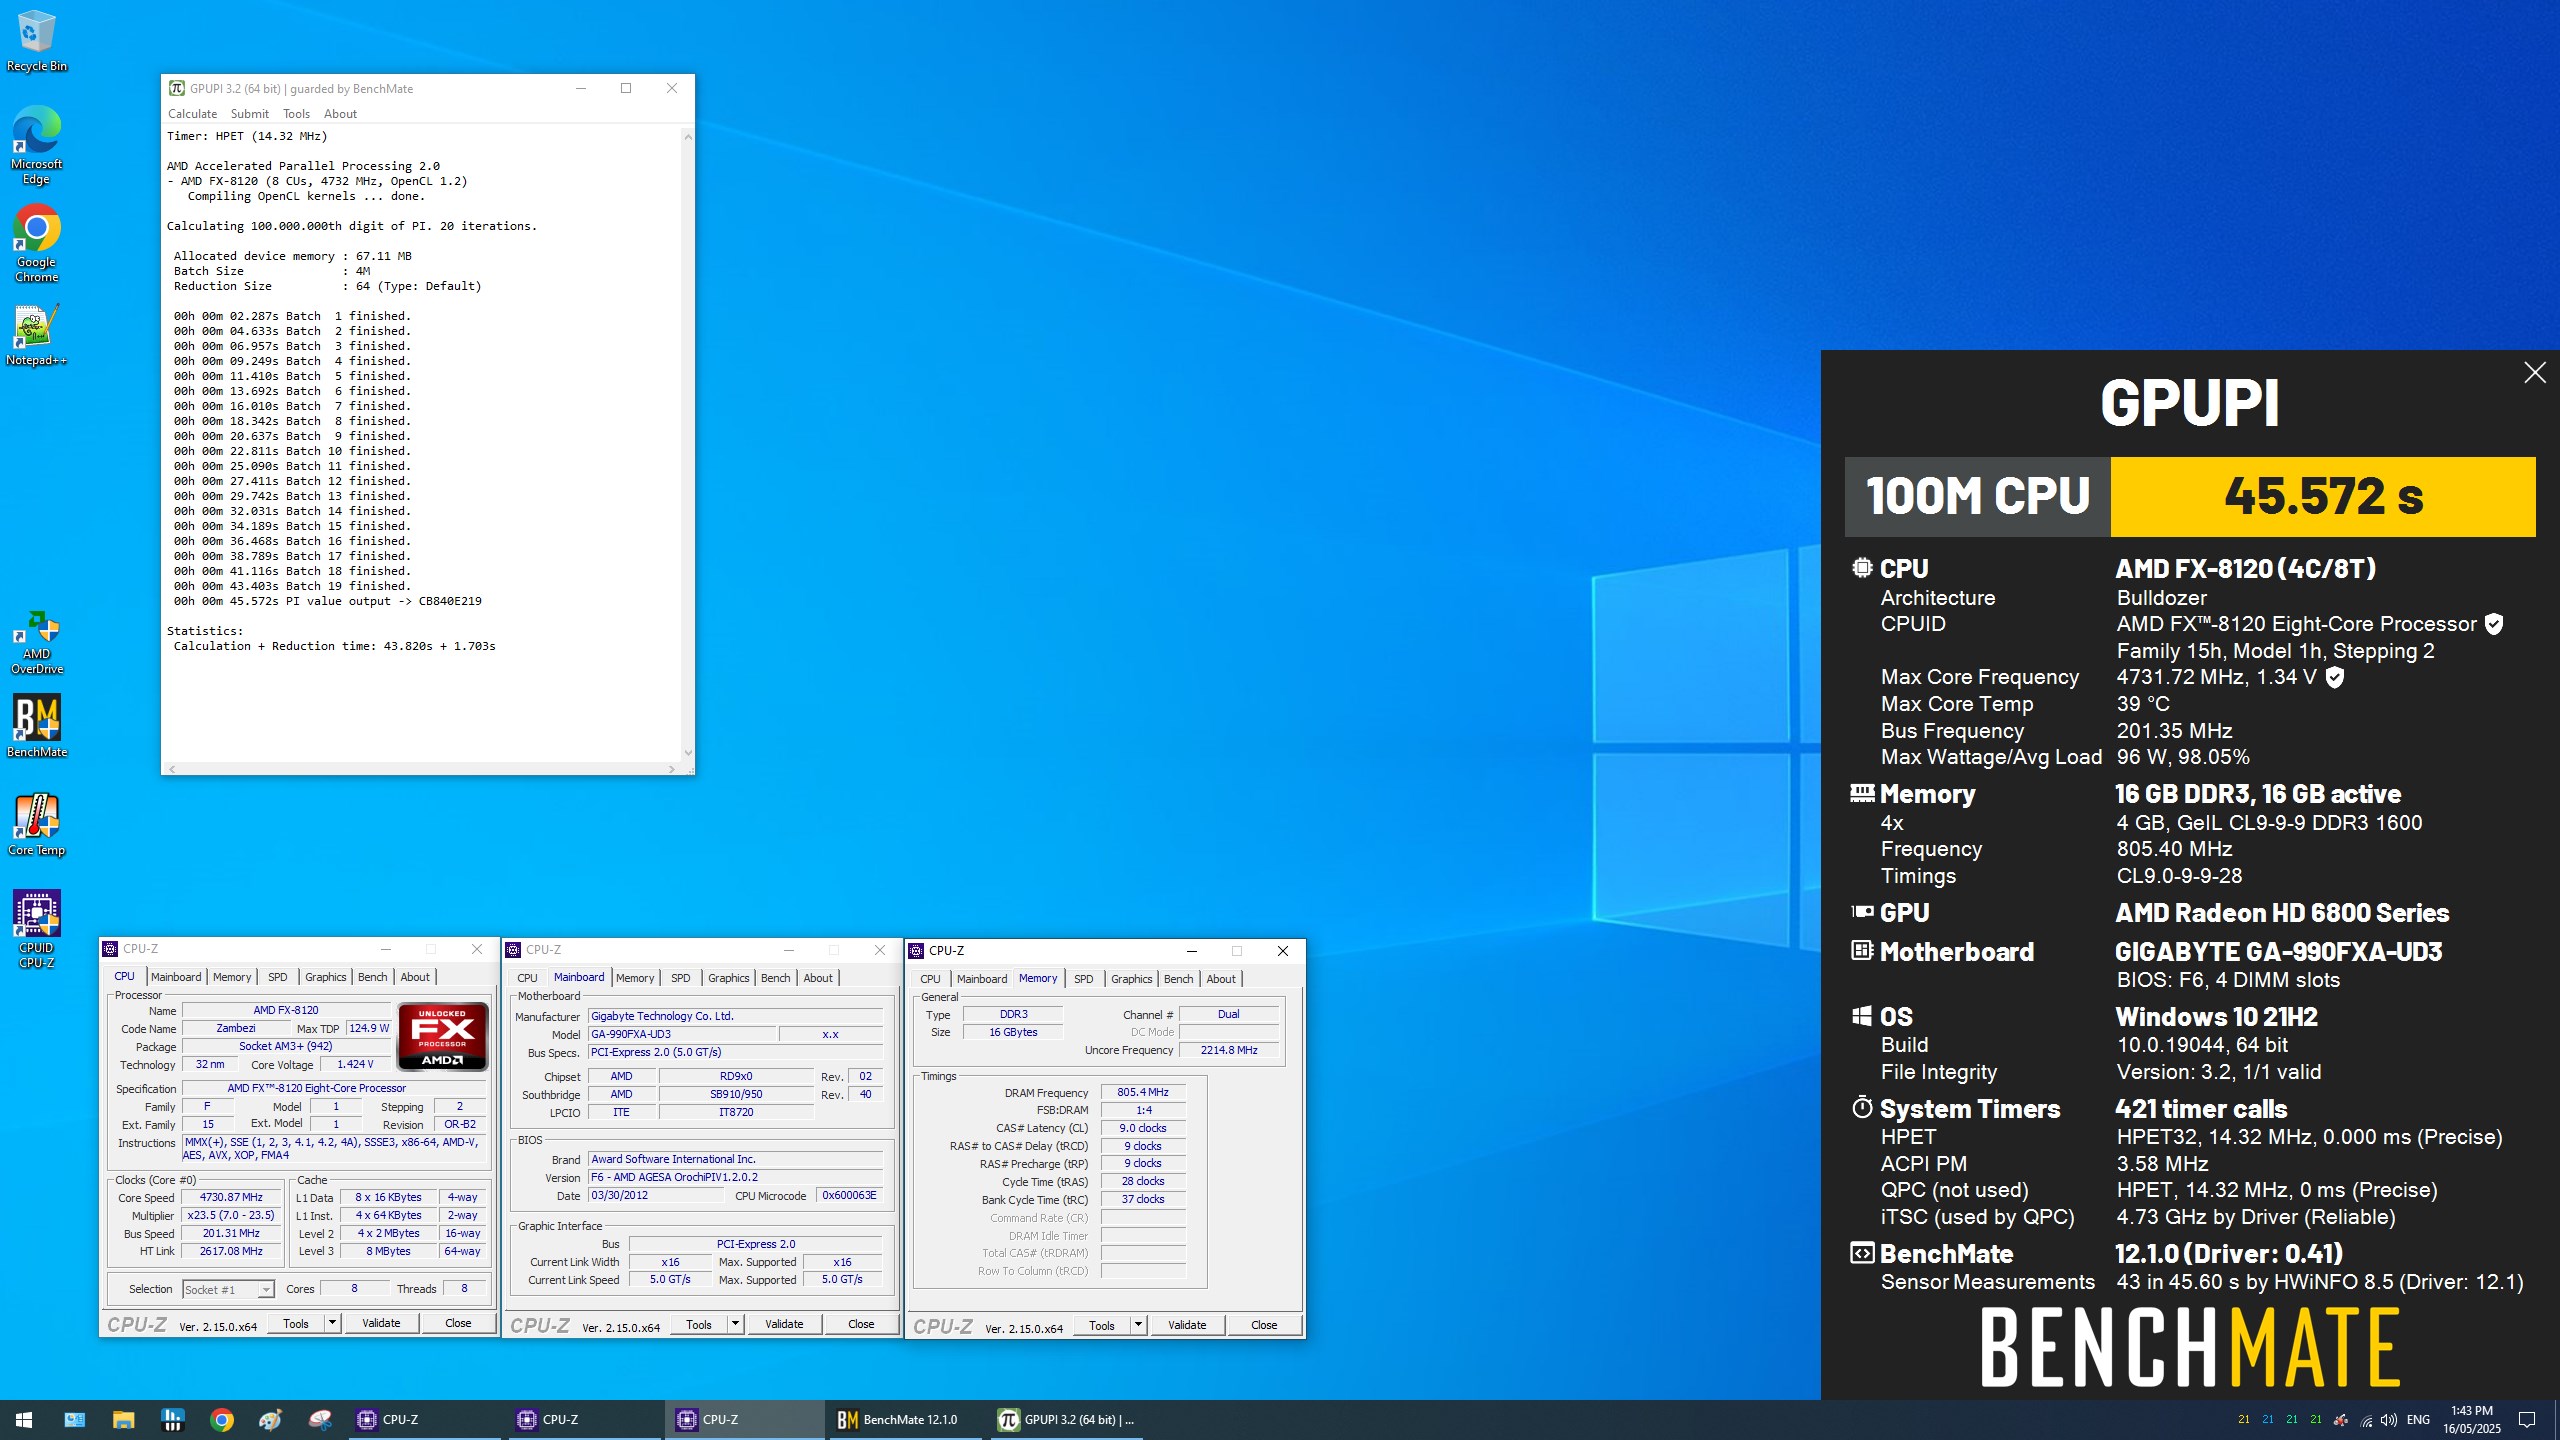
Task: Click Close button in CPU-Z processor window
Action: pos(458,1323)
